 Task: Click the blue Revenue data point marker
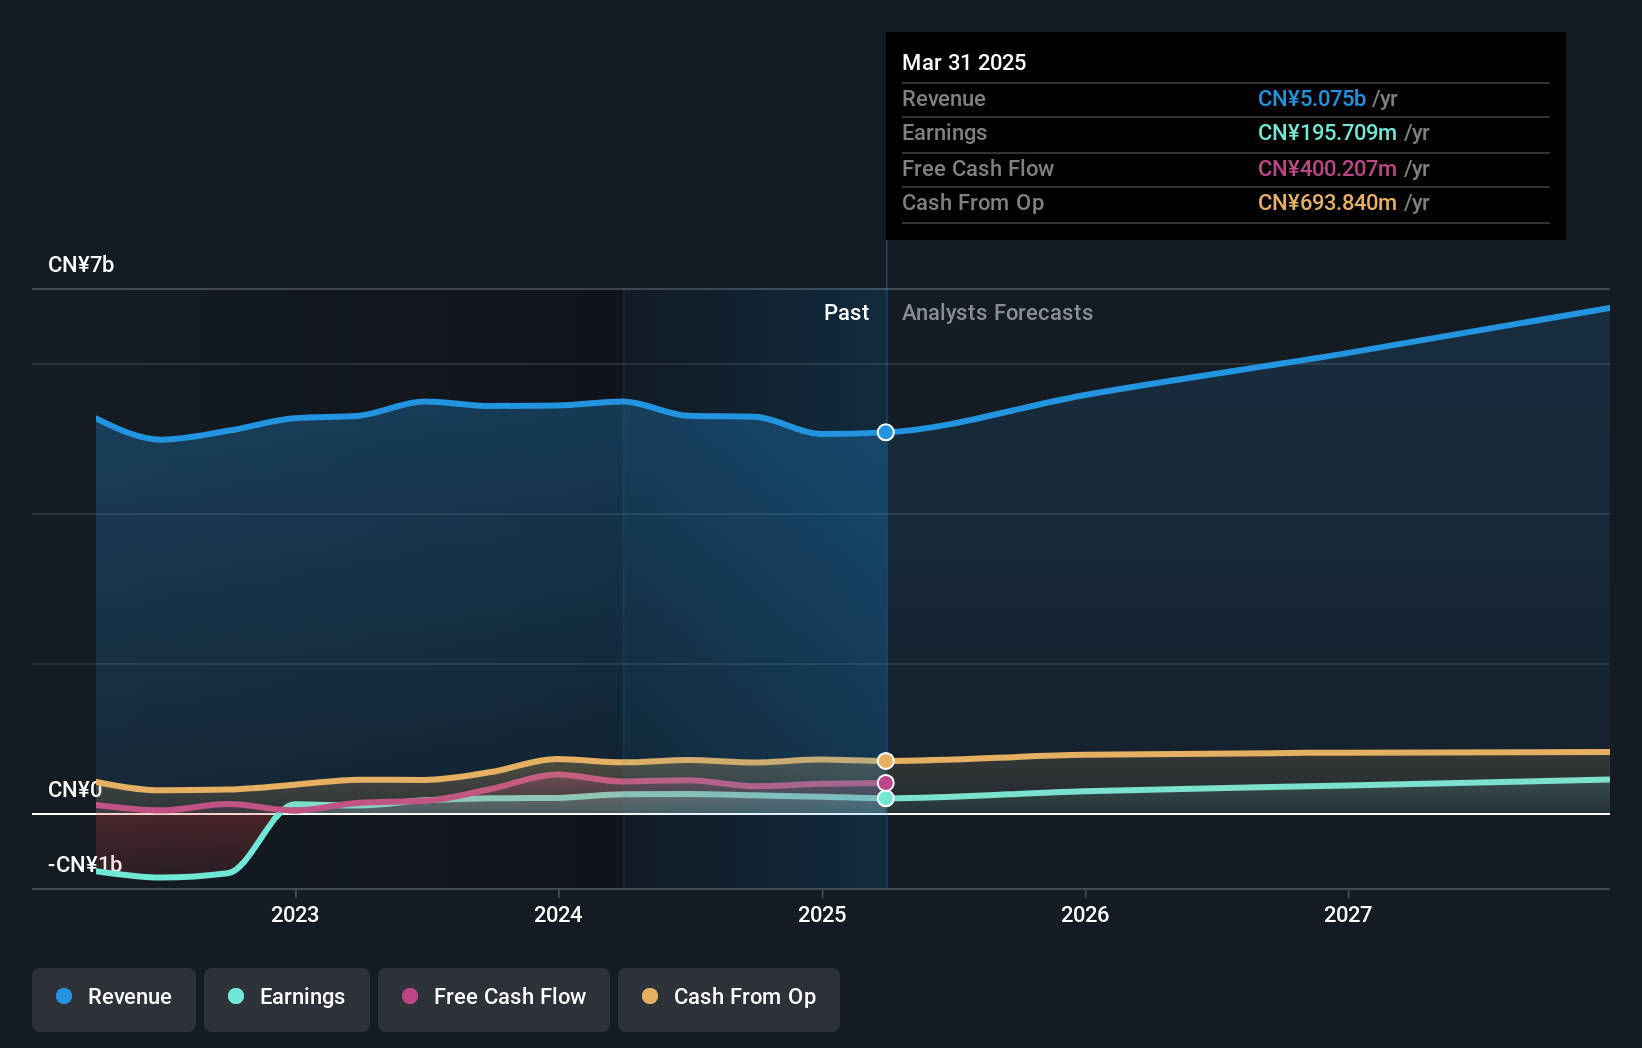pyautogui.click(x=886, y=432)
